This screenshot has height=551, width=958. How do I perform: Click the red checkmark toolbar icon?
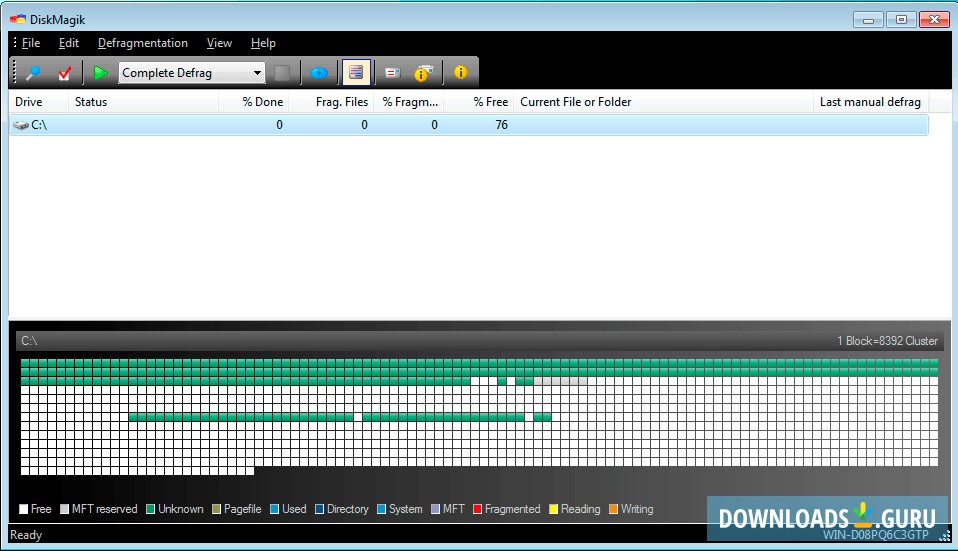tap(65, 73)
